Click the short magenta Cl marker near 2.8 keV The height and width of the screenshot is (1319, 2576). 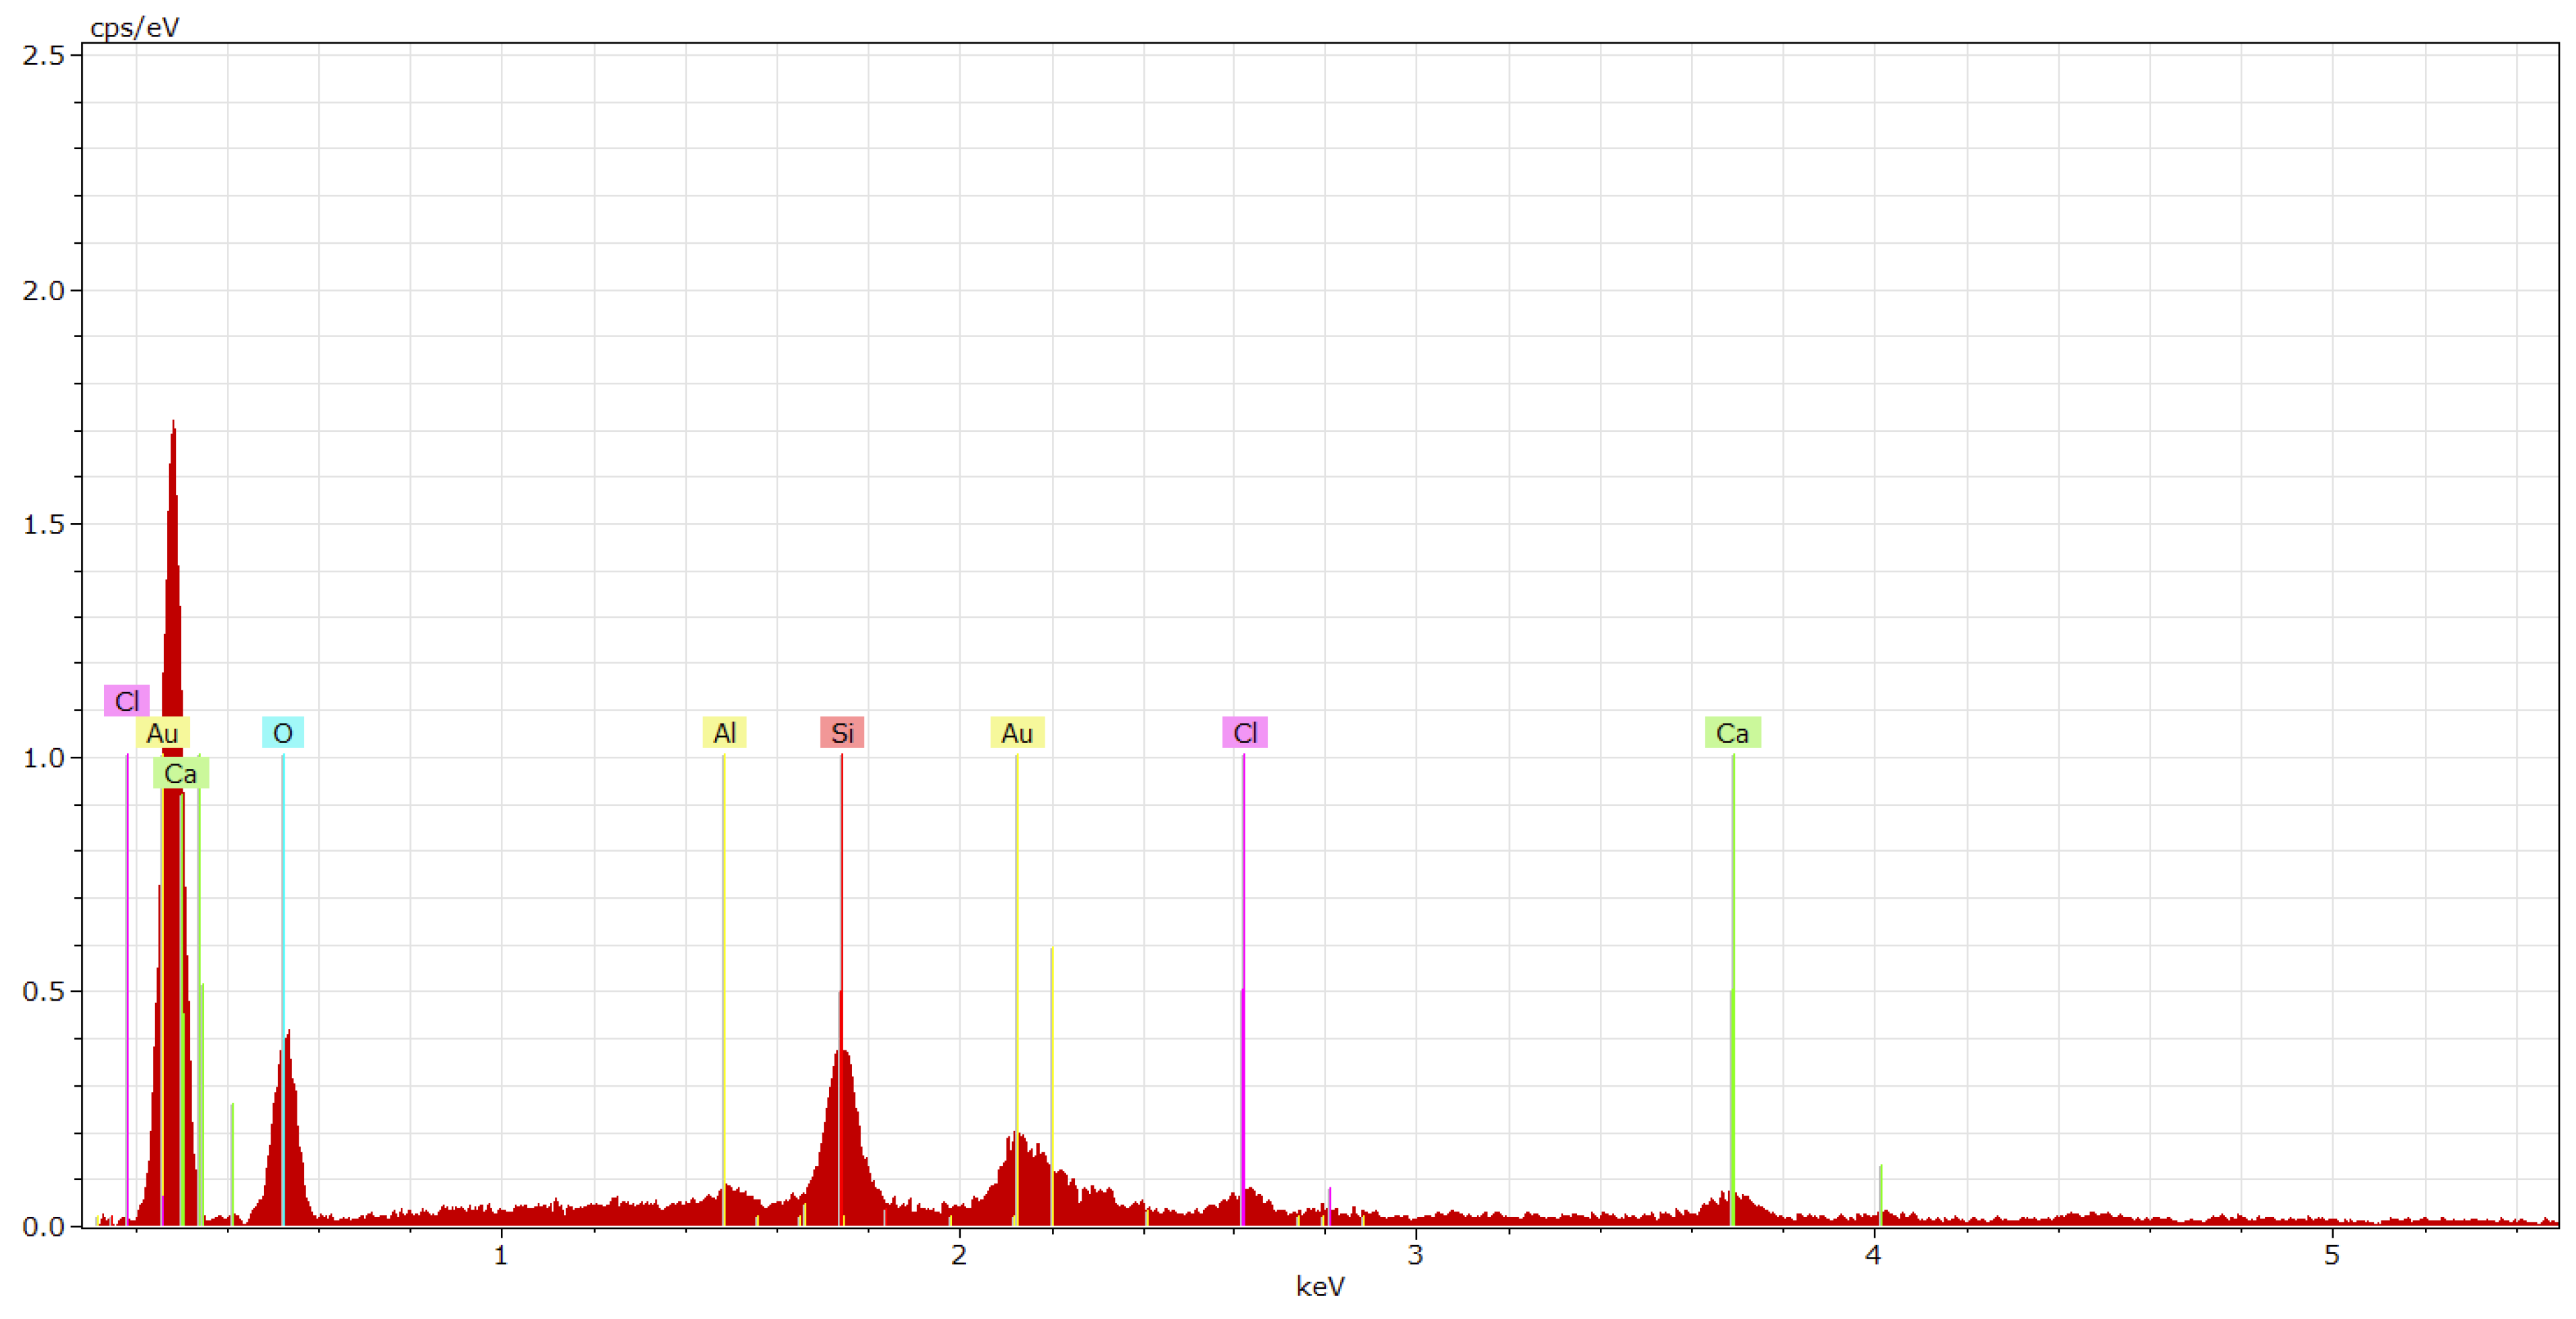[x=1329, y=1204]
